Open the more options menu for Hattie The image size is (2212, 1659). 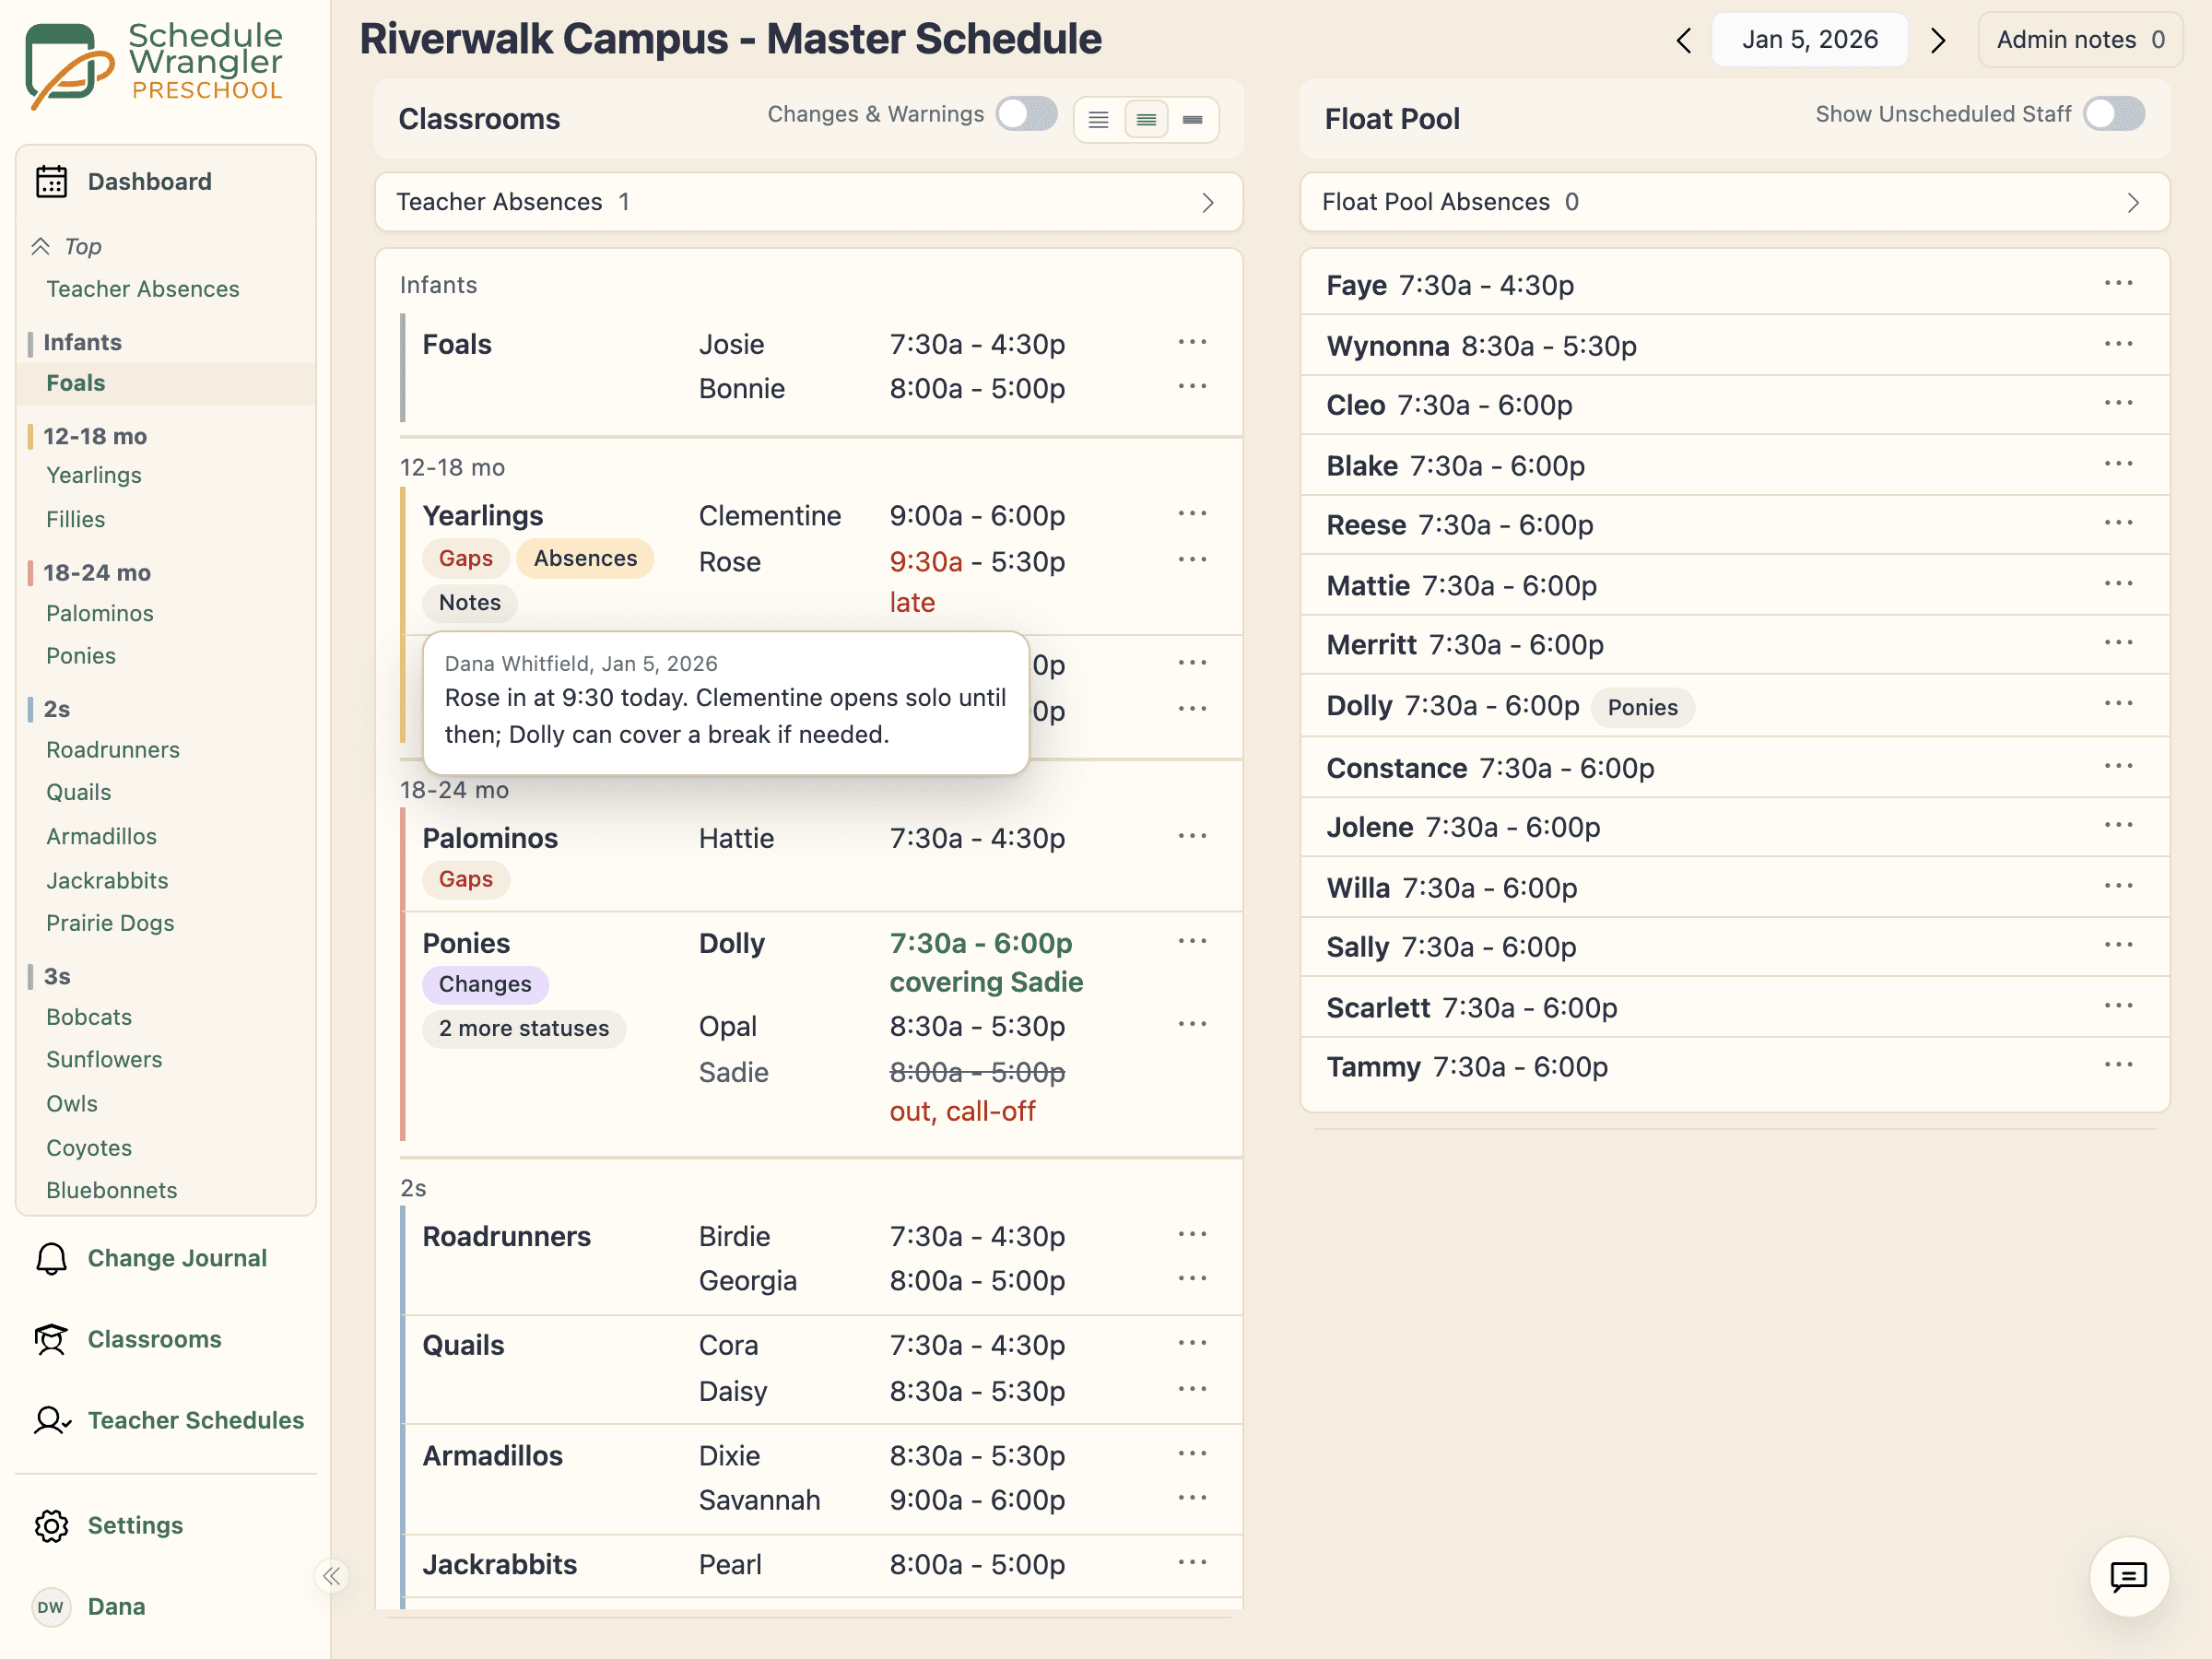(1192, 836)
